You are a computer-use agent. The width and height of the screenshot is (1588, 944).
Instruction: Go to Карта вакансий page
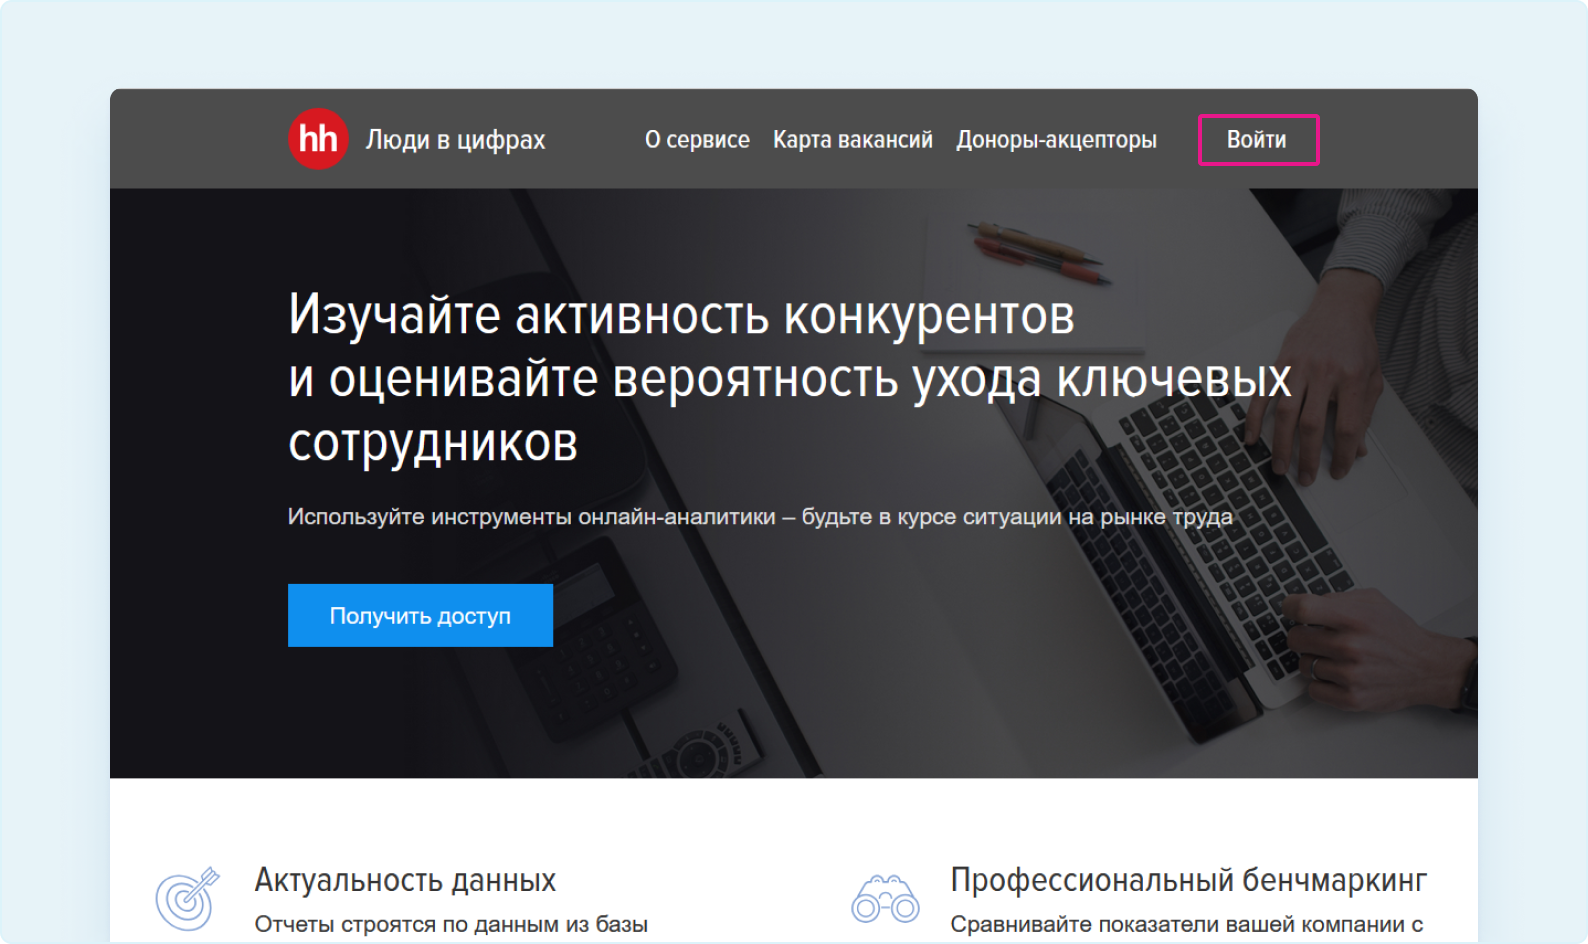pyautogui.click(x=853, y=140)
